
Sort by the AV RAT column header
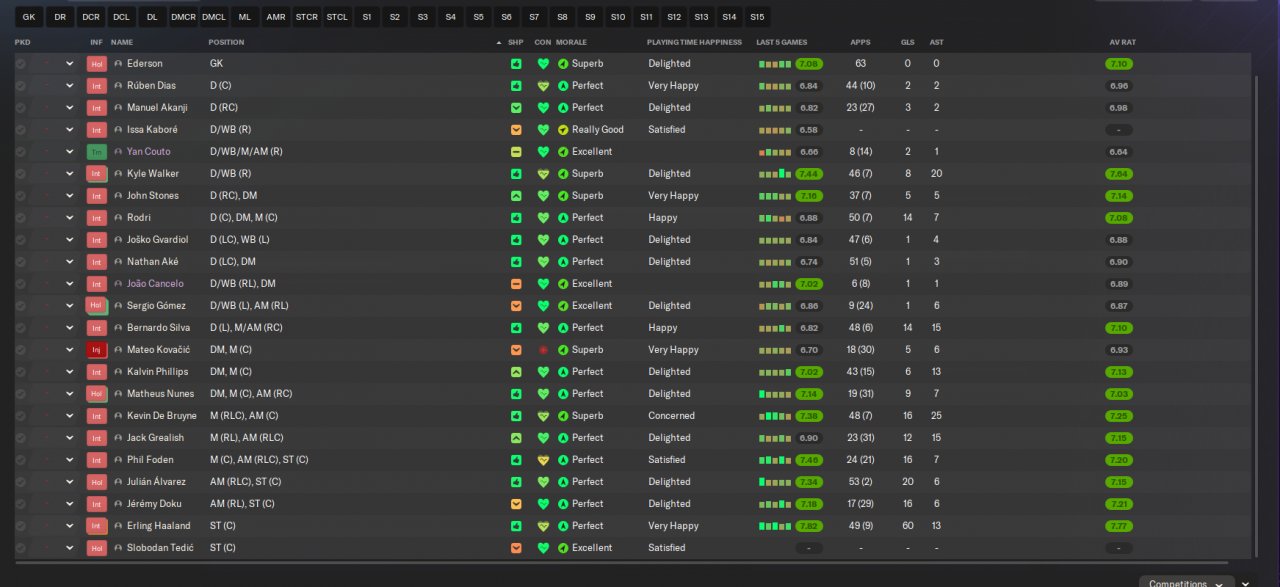click(1123, 42)
